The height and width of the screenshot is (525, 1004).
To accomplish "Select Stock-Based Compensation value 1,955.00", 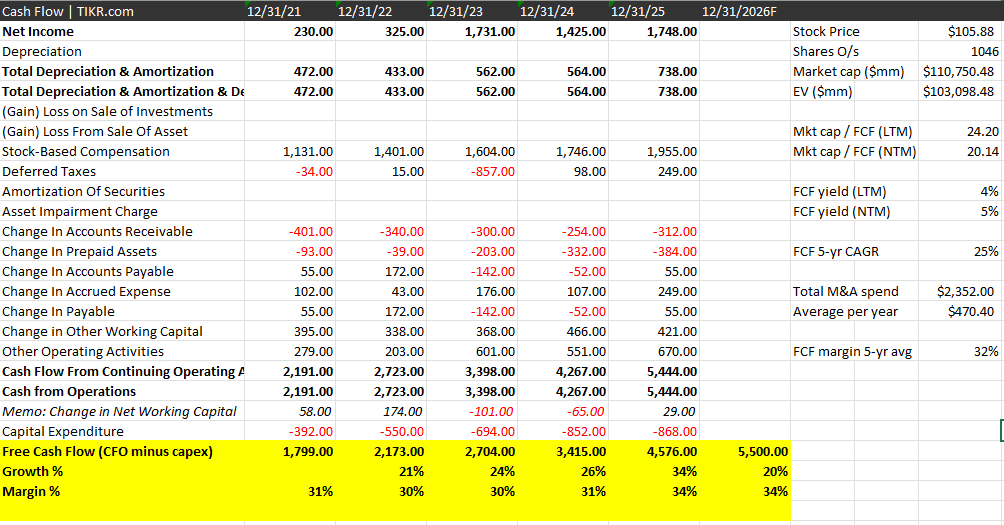I will (672, 152).
